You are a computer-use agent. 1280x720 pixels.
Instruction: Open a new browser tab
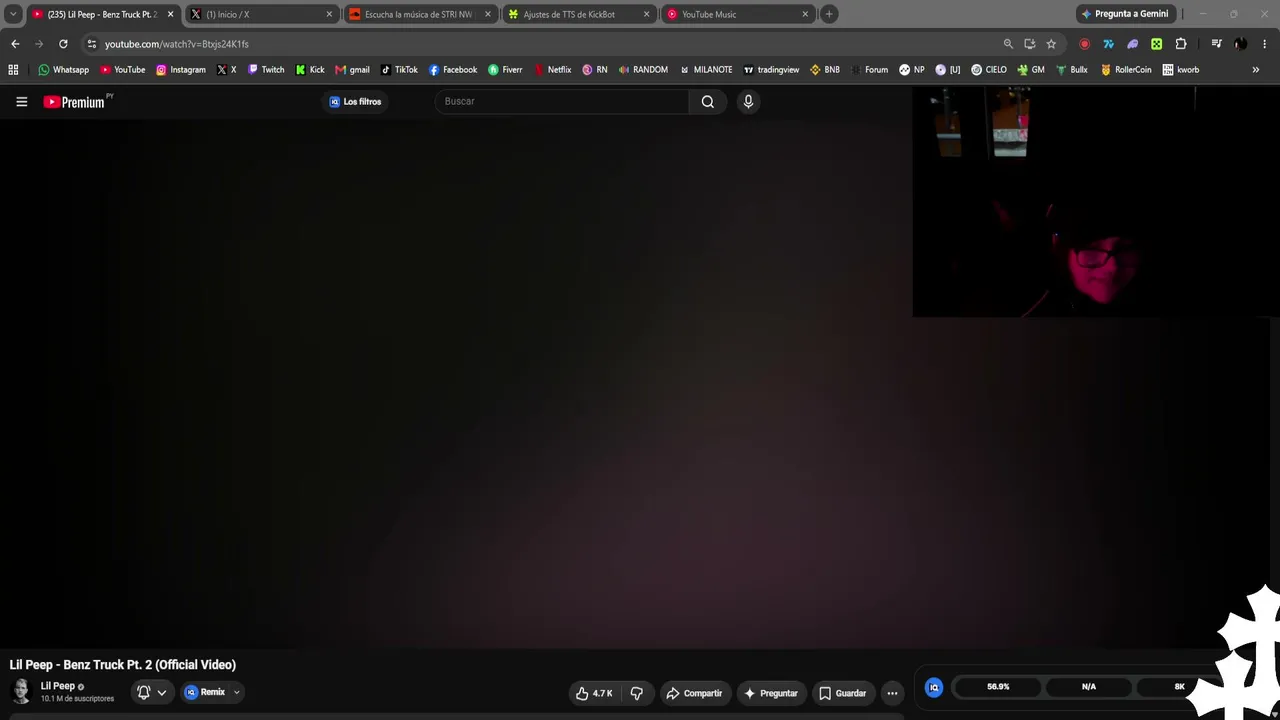(x=829, y=14)
